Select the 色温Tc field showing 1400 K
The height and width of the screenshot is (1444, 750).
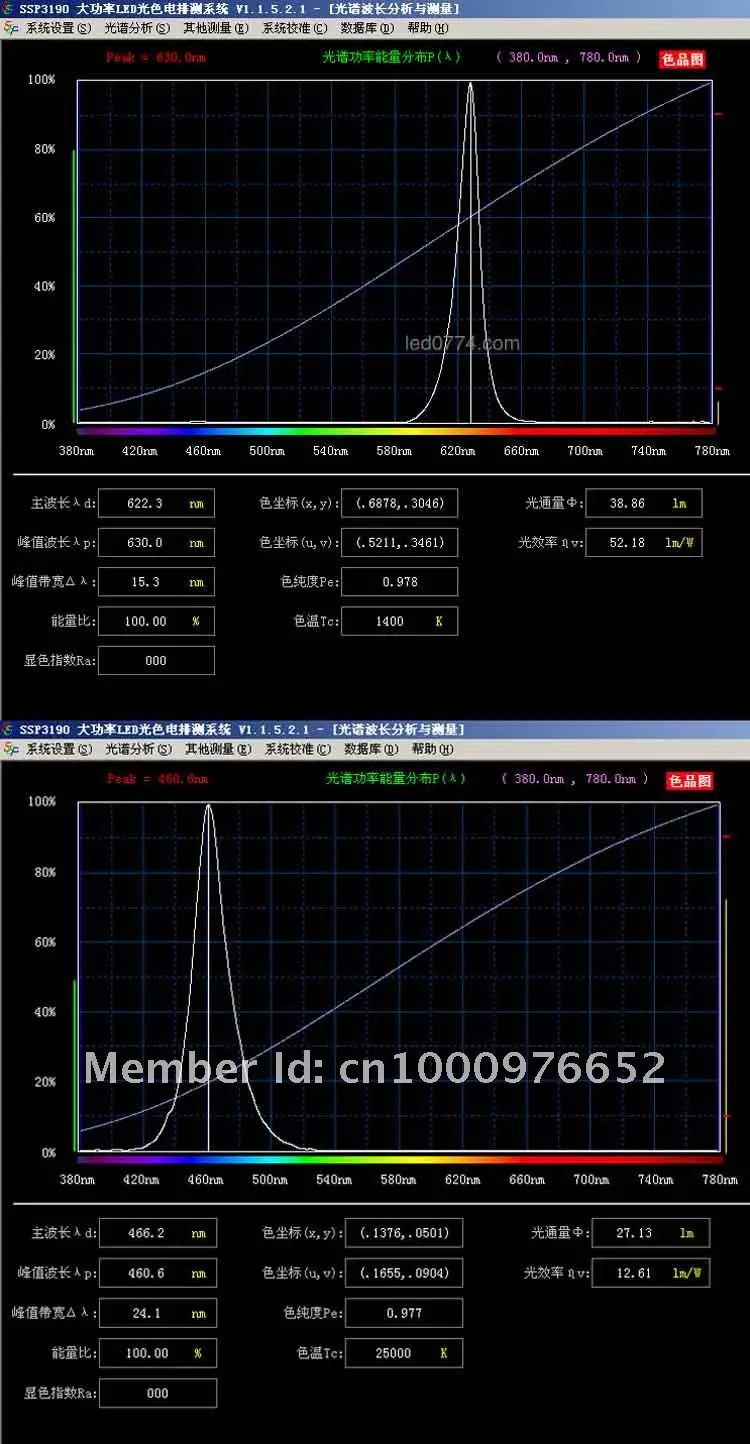click(400, 621)
